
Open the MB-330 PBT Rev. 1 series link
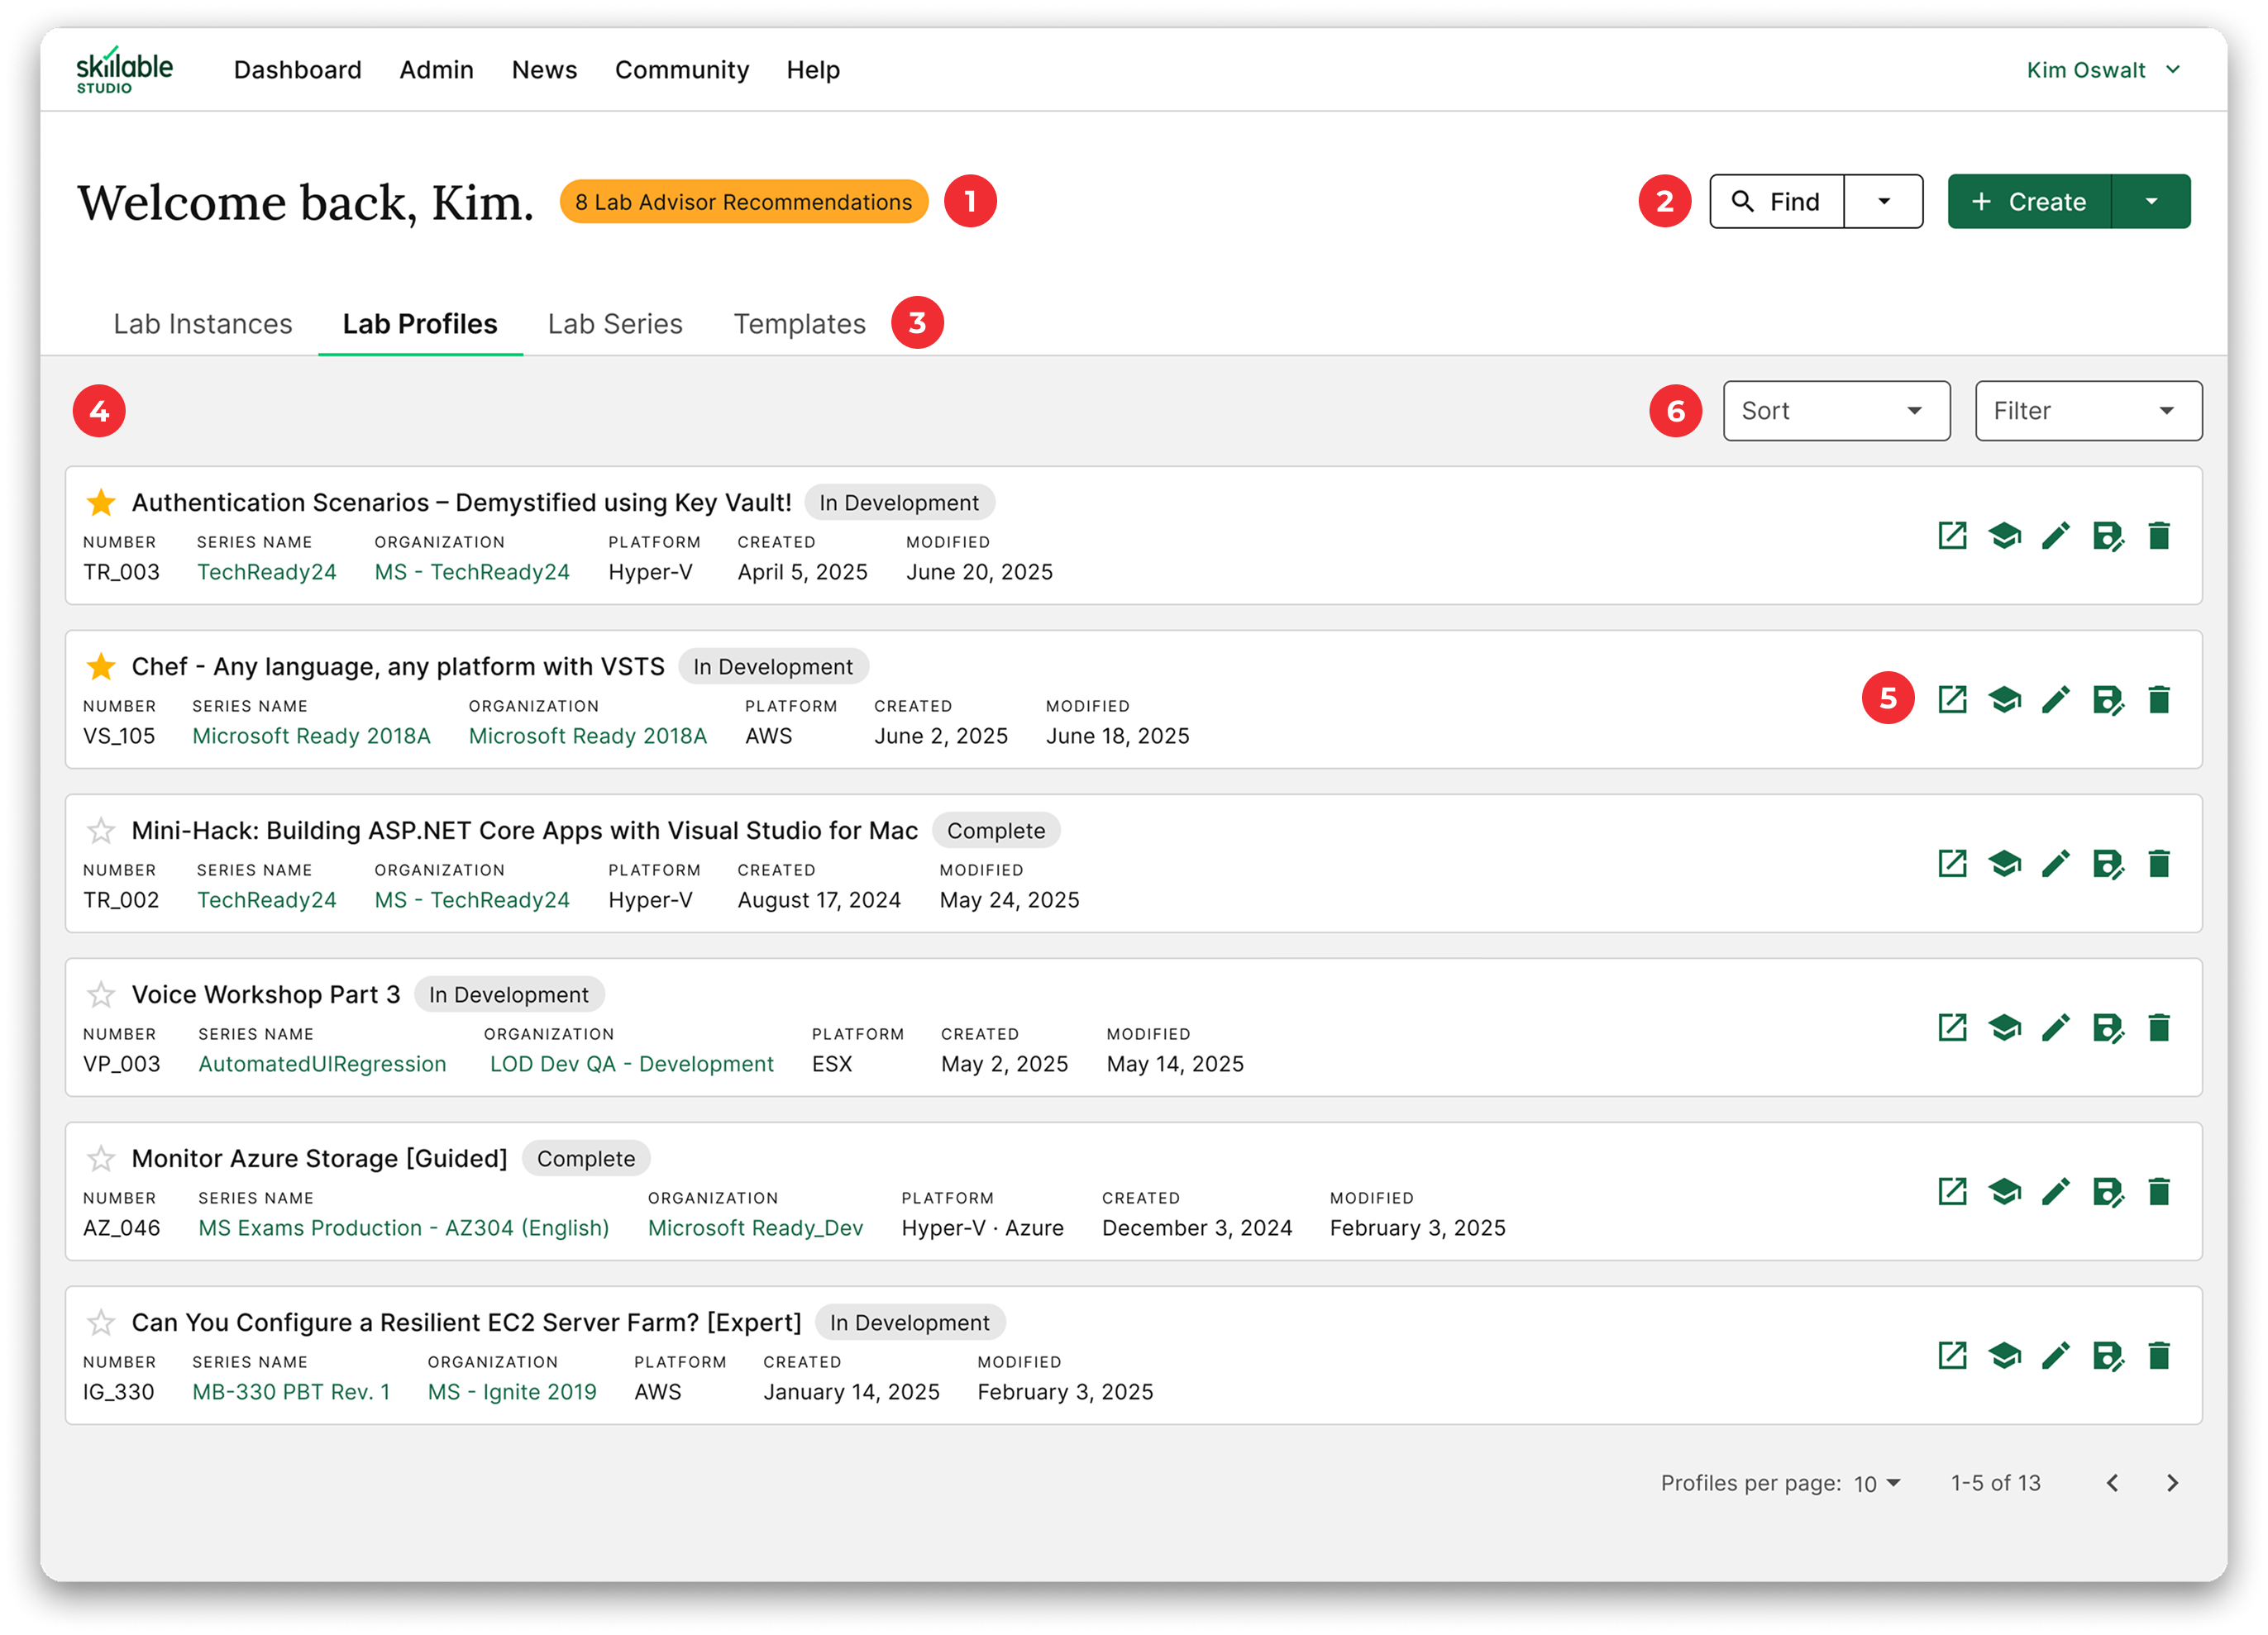291,1392
